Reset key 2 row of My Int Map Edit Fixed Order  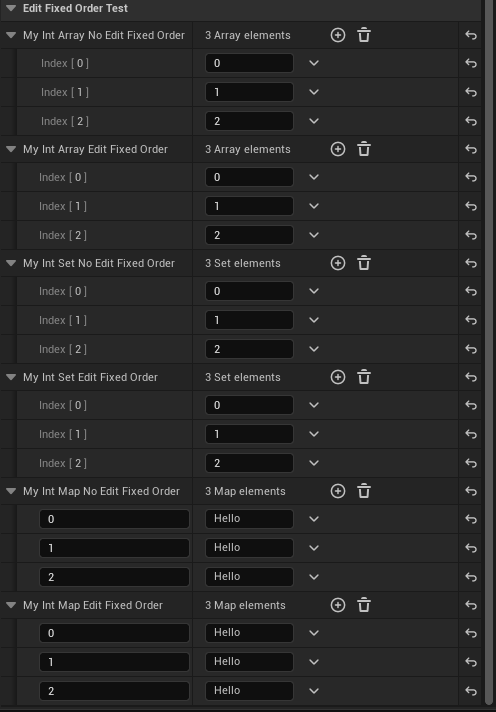tap(471, 691)
